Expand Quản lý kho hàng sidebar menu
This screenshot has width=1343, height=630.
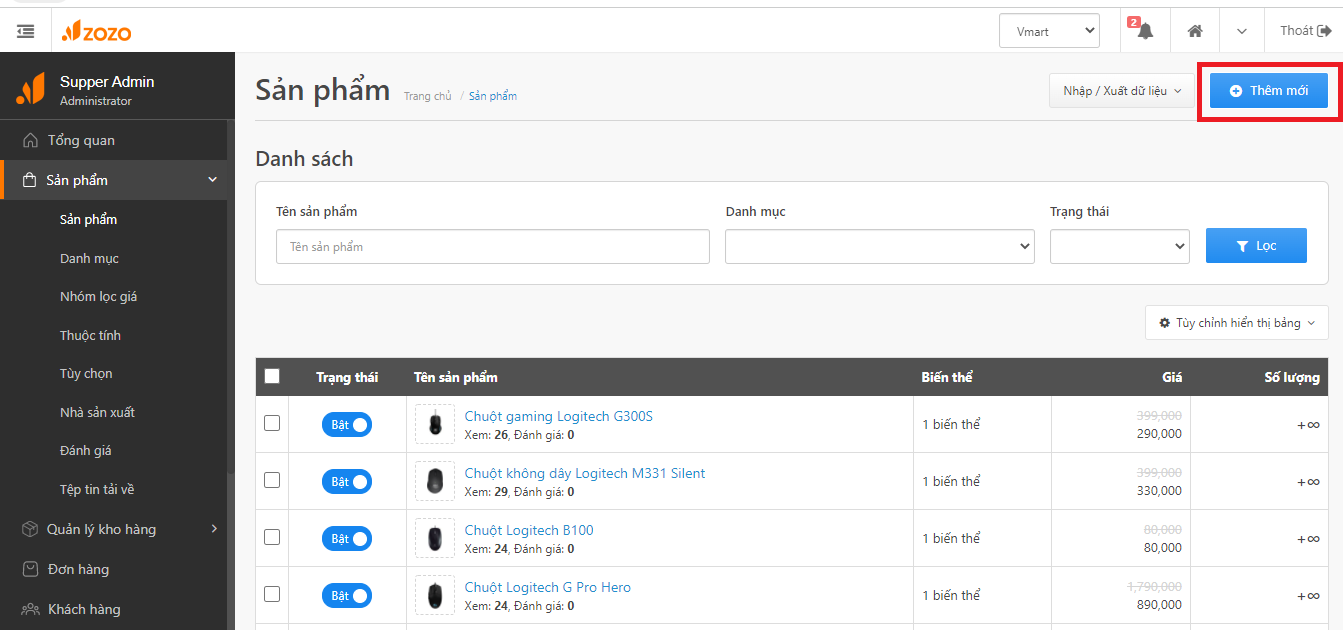point(113,529)
